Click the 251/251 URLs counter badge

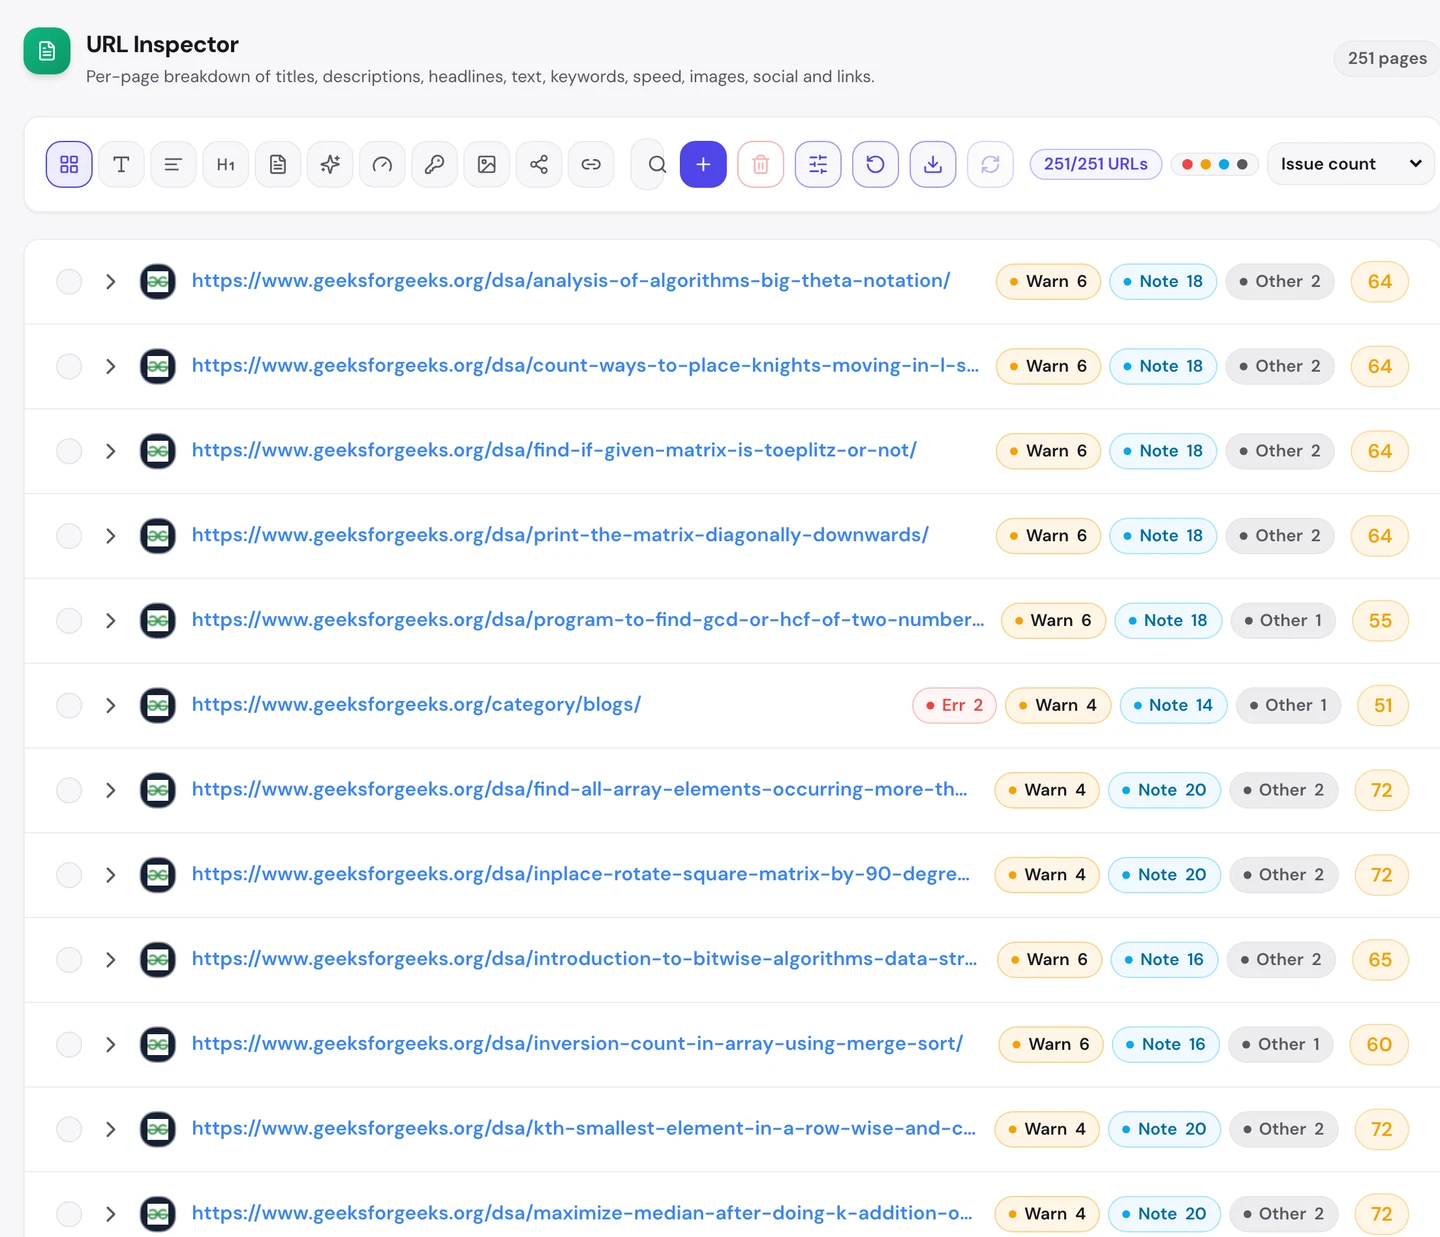pos(1096,164)
